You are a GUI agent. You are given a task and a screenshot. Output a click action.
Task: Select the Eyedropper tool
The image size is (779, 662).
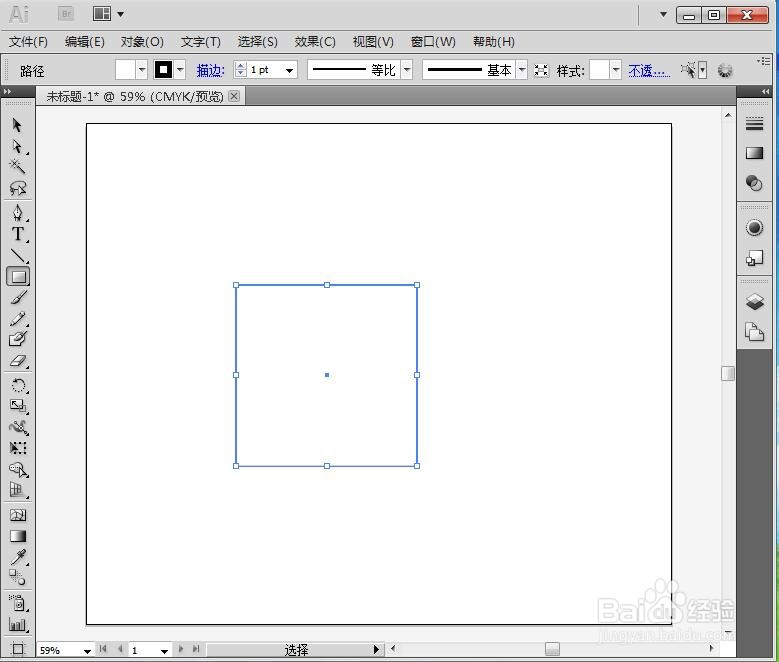pos(17,557)
